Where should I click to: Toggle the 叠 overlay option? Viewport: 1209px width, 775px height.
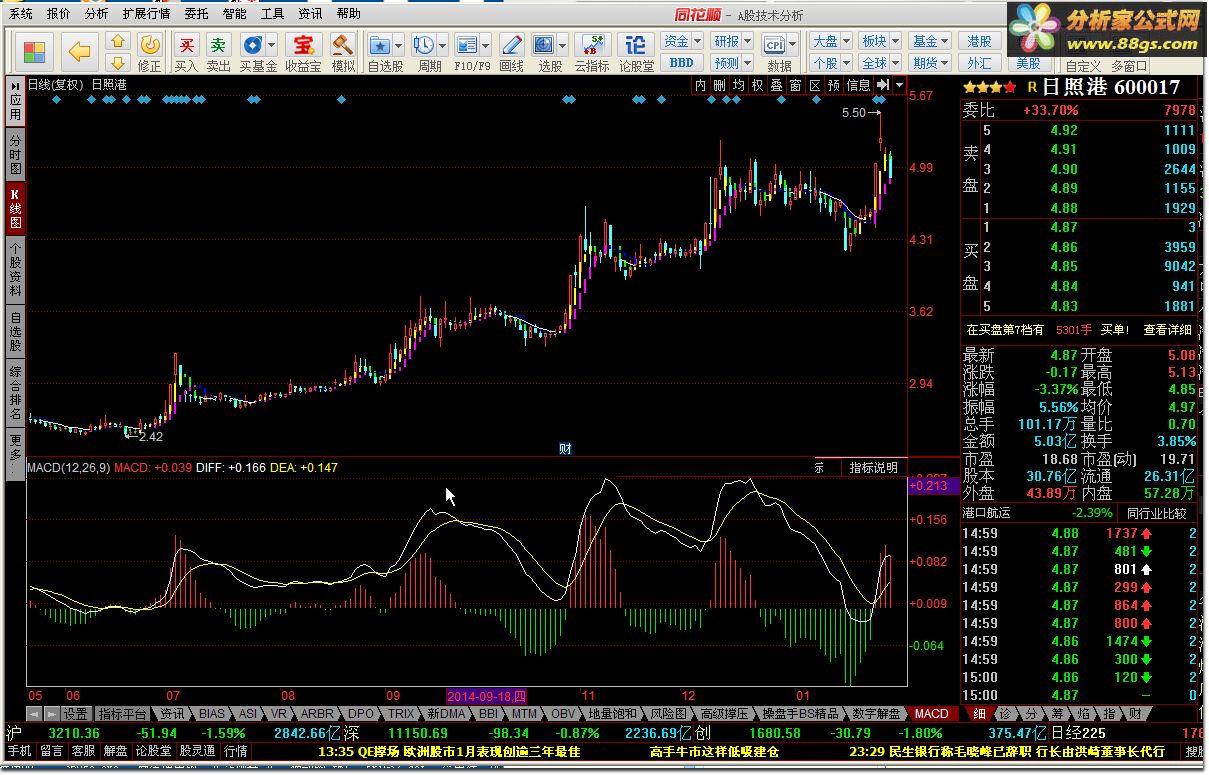pyautogui.click(x=777, y=86)
